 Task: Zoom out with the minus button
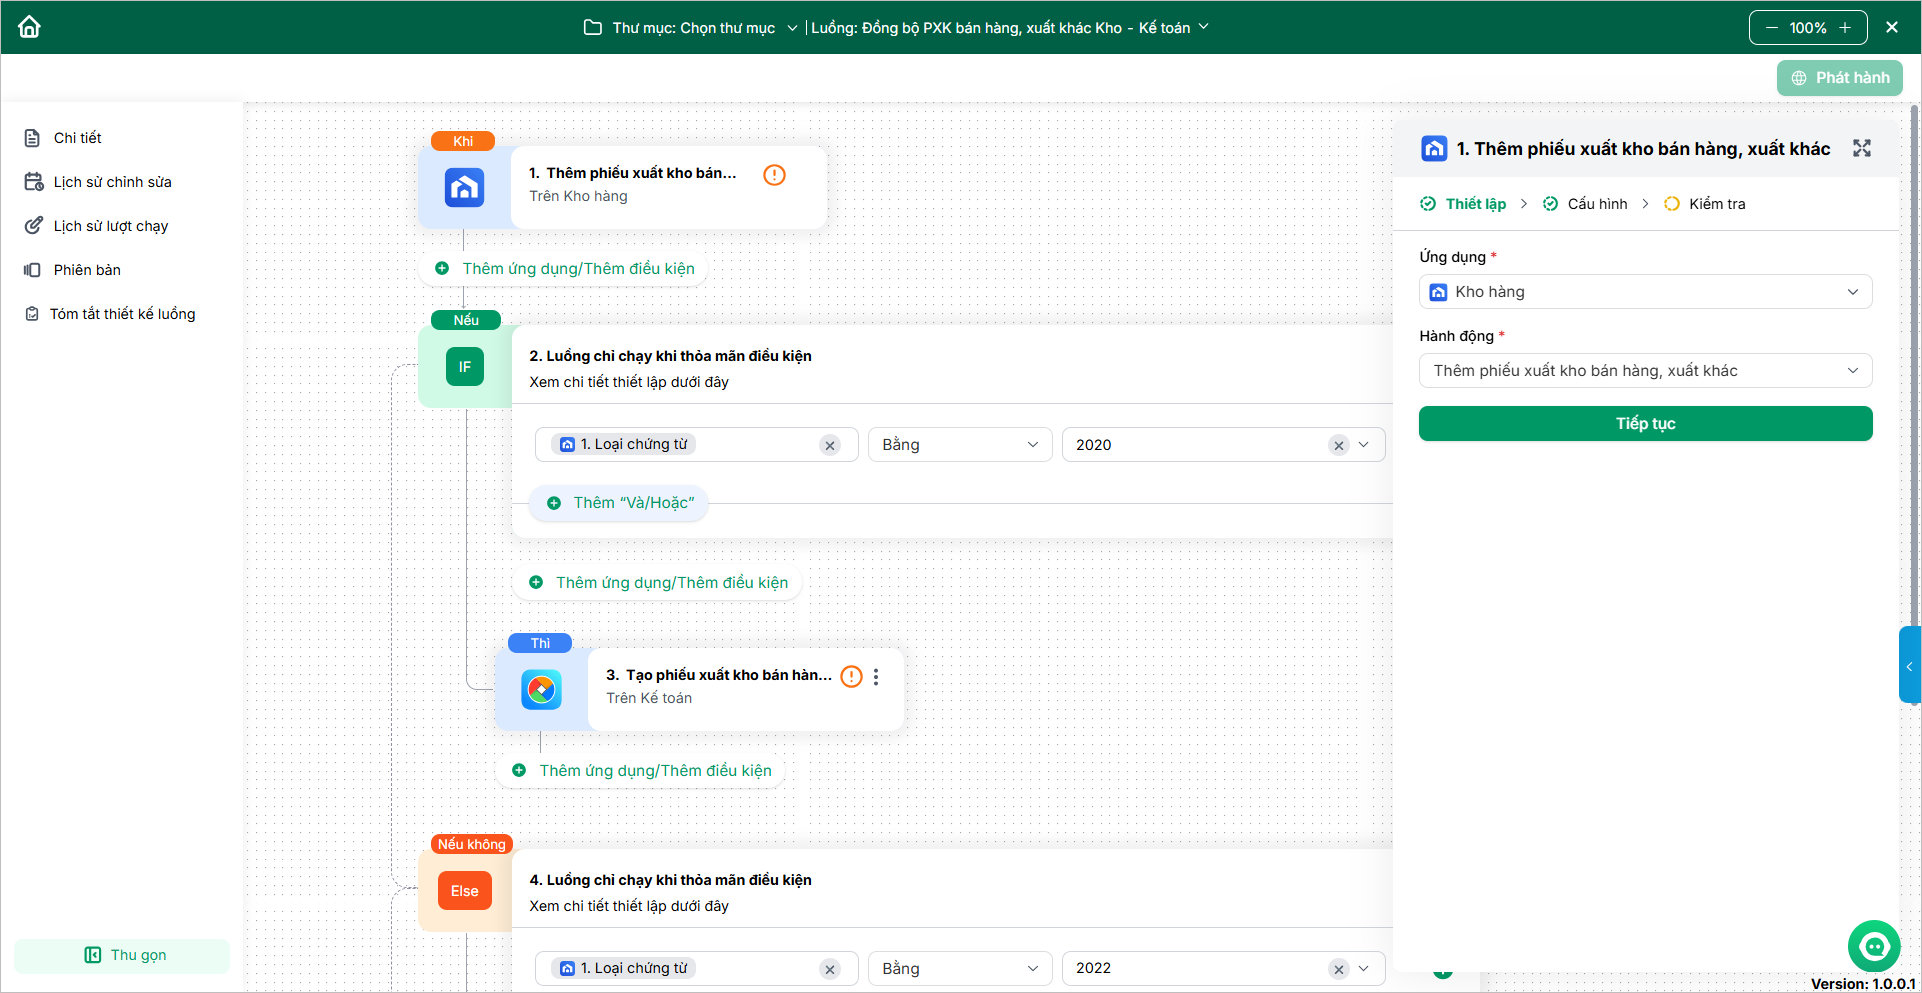pyautogui.click(x=1771, y=28)
